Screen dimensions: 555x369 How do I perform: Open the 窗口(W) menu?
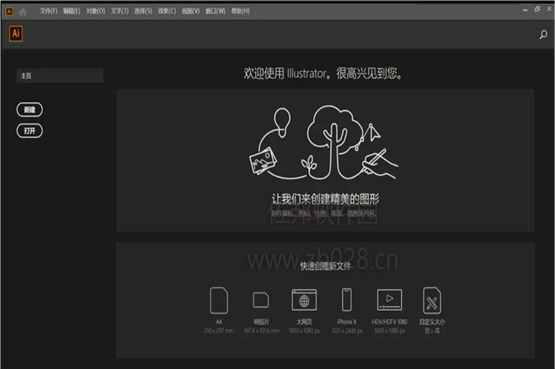(x=215, y=11)
